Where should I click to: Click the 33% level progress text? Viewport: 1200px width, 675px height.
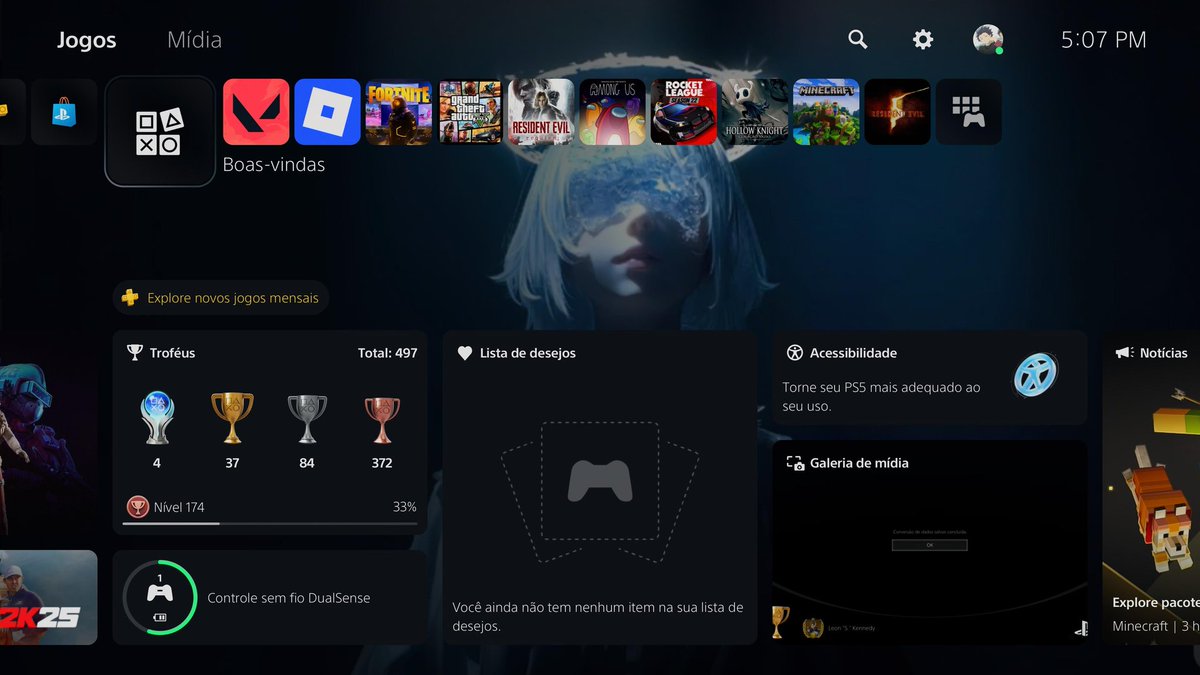(x=404, y=507)
